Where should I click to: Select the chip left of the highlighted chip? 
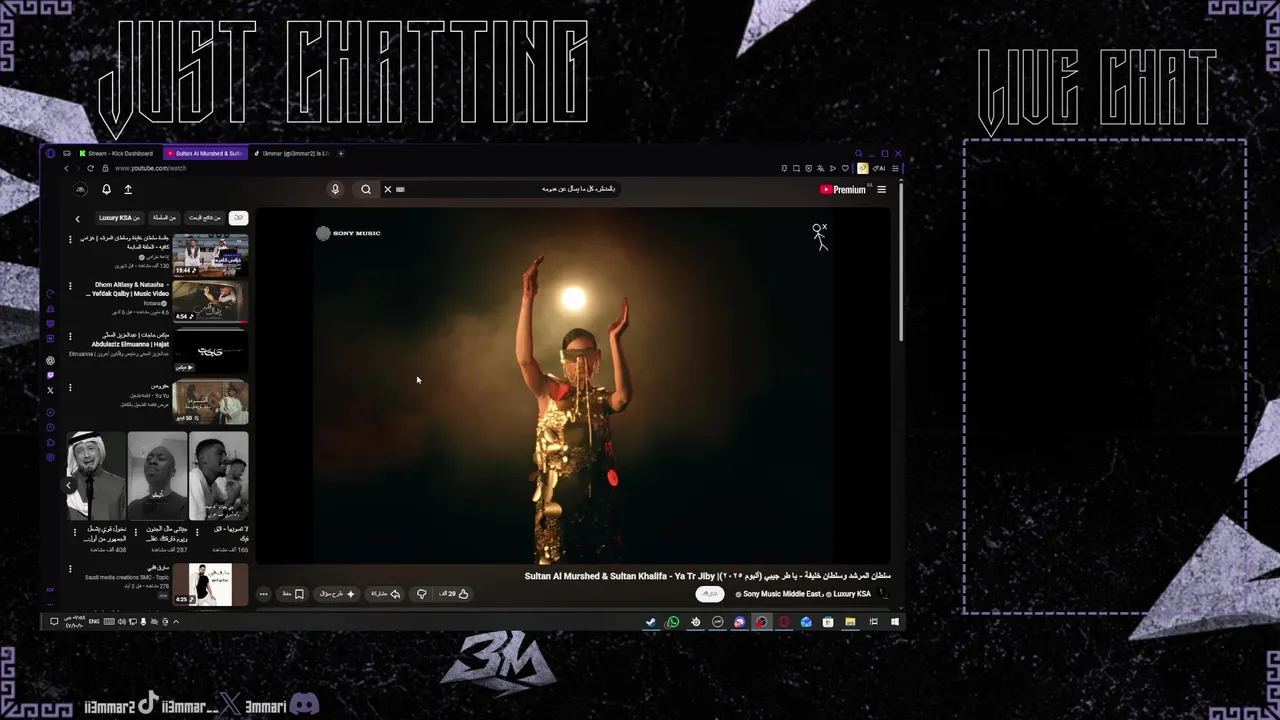click(x=205, y=218)
